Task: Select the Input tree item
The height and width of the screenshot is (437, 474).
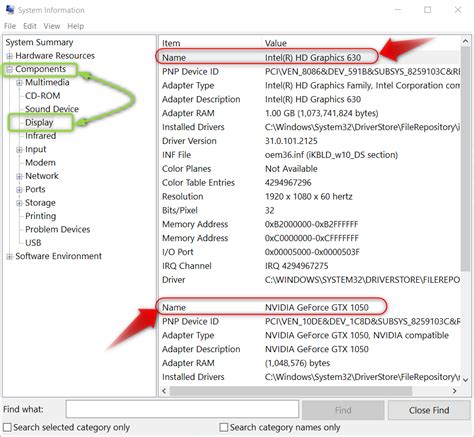Action: coord(36,149)
